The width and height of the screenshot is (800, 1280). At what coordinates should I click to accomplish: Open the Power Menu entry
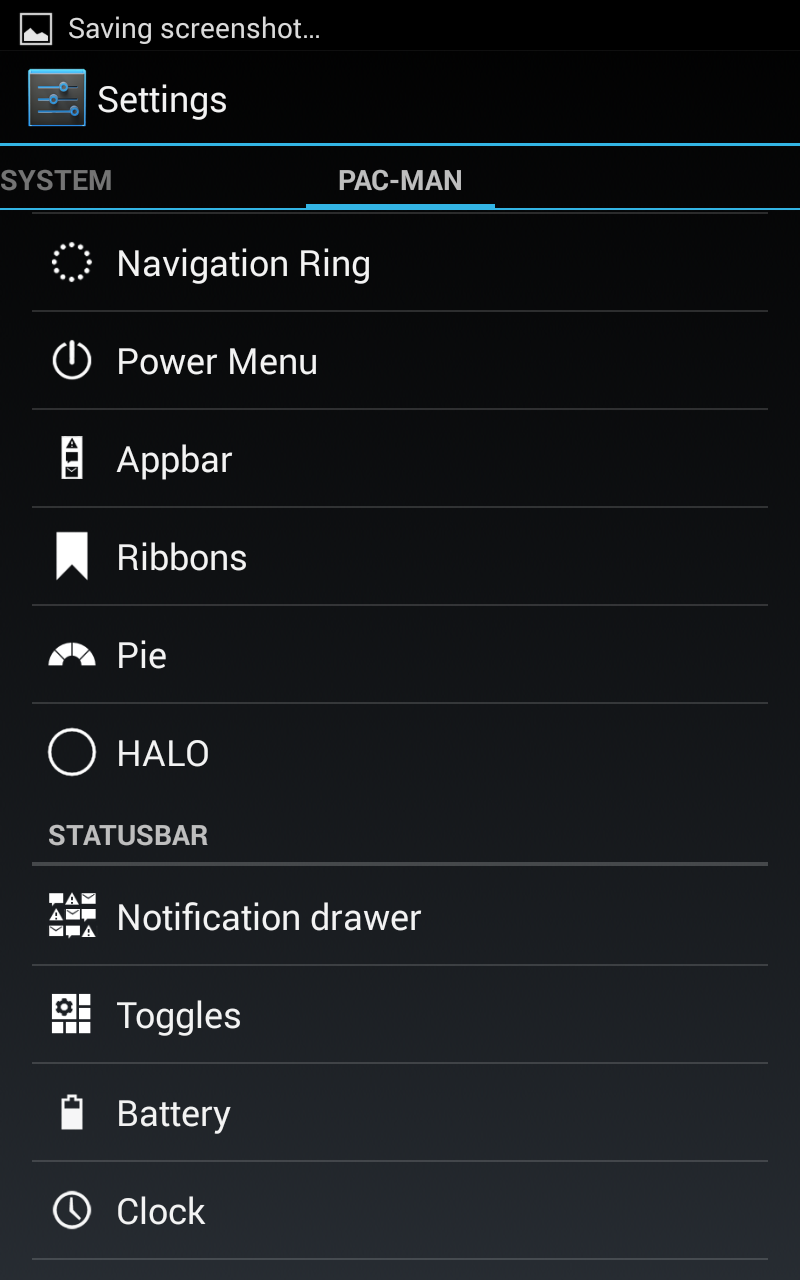[x=217, y=361]
